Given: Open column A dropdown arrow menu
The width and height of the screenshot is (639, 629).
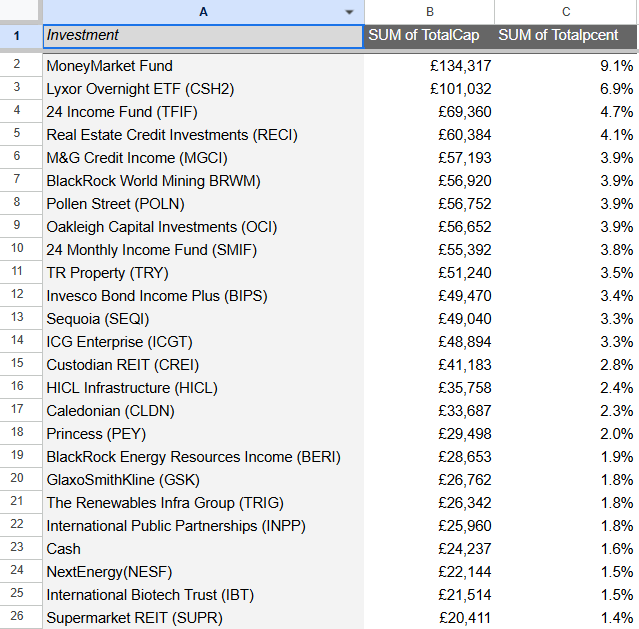Looking at the screenshot, I should tap(349, 12).
